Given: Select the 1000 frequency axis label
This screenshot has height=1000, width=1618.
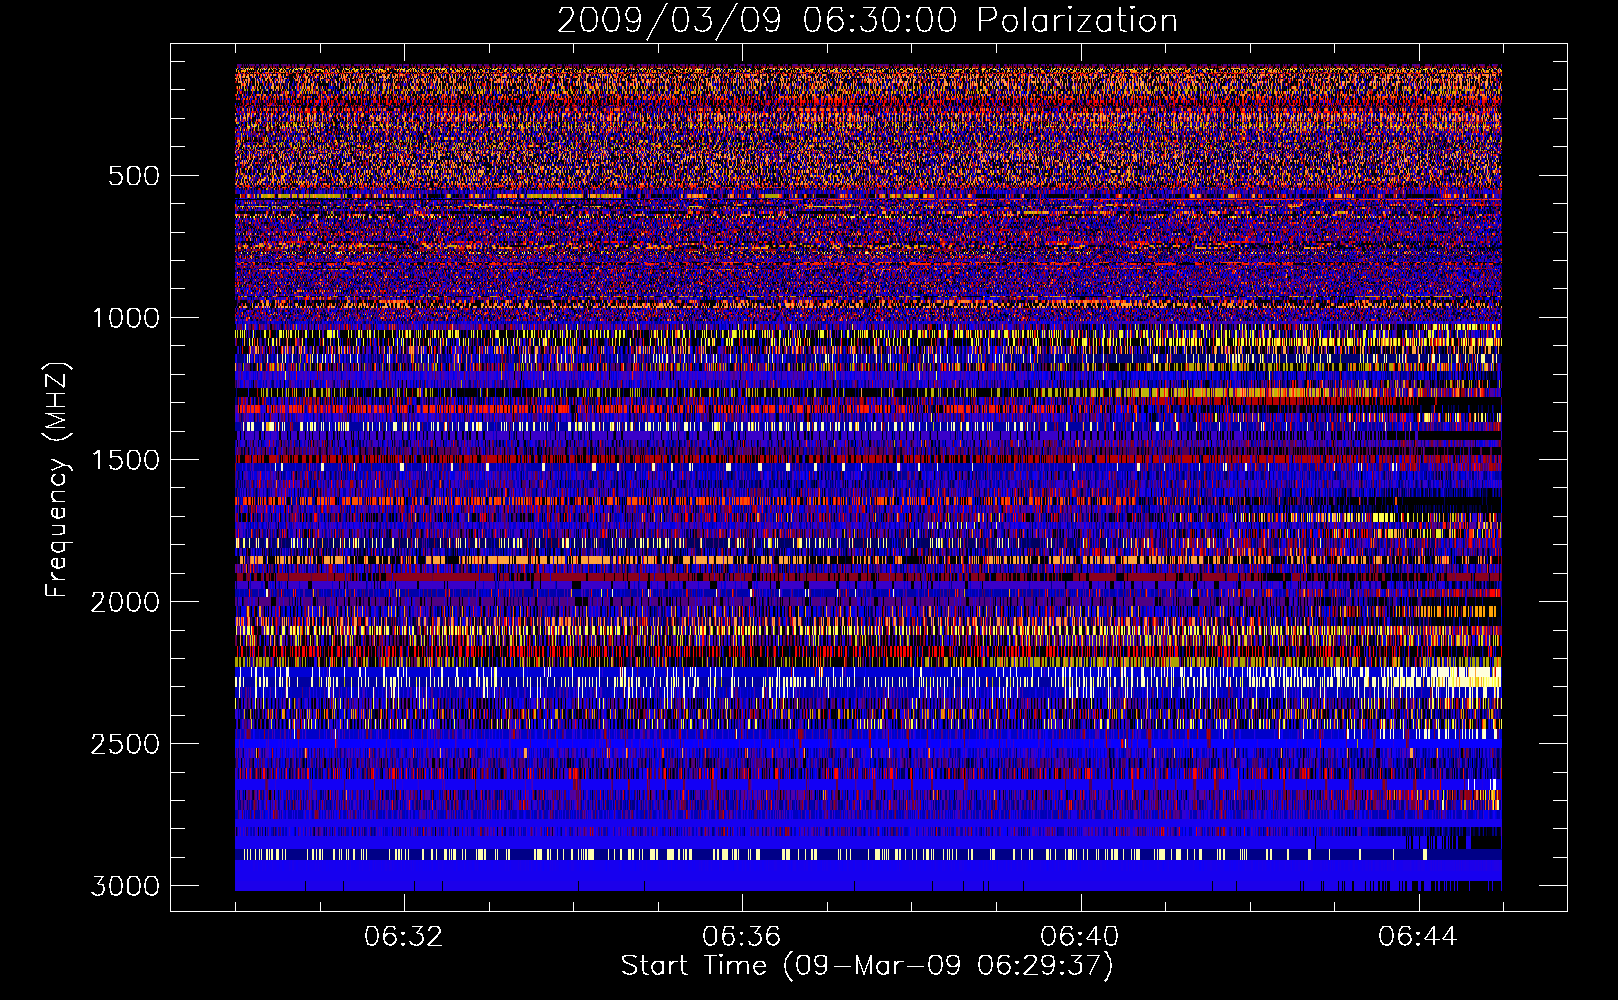Looking at the screenshot, I should 125,318.
